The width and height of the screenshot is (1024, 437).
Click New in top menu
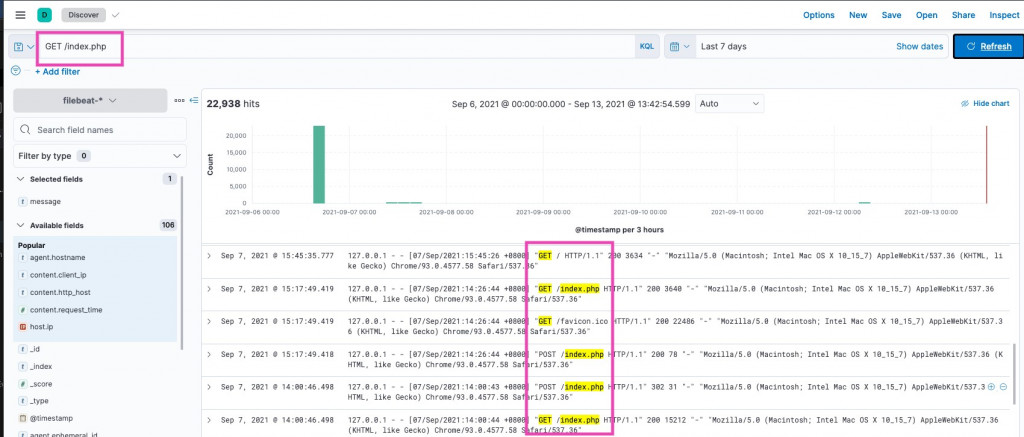858,15
